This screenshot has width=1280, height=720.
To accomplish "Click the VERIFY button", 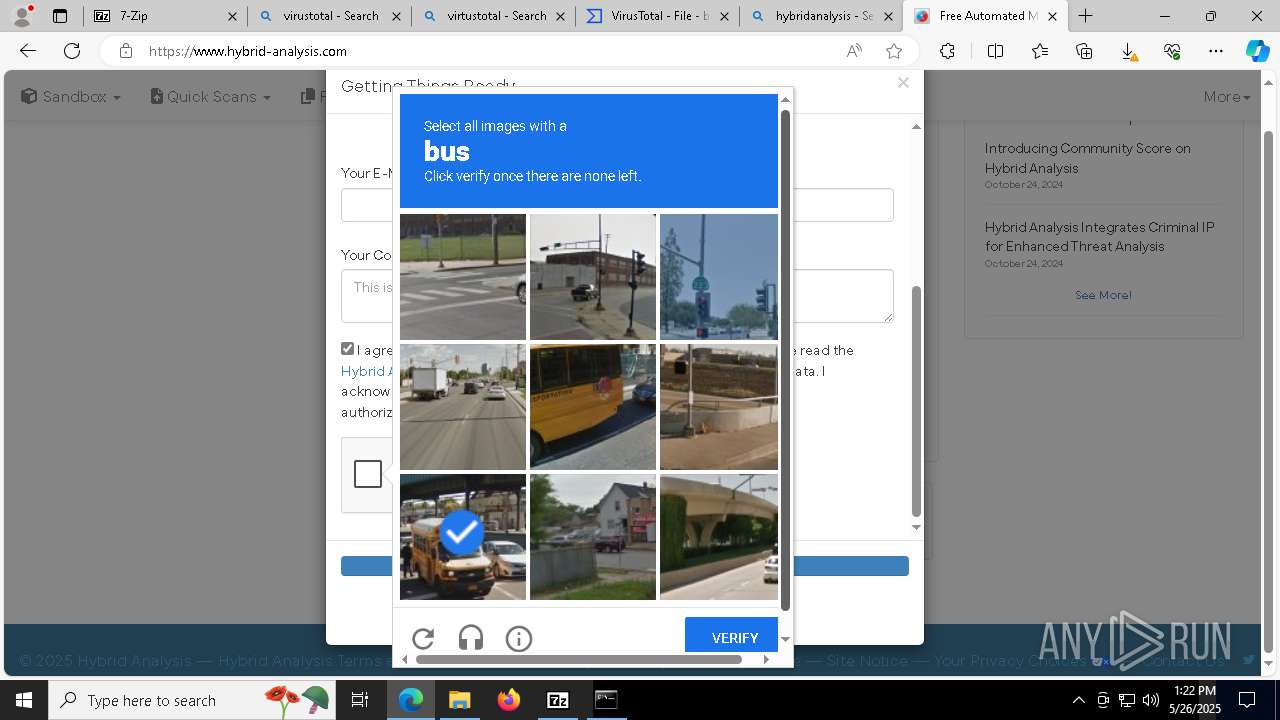I will click(x=734, y=637).
